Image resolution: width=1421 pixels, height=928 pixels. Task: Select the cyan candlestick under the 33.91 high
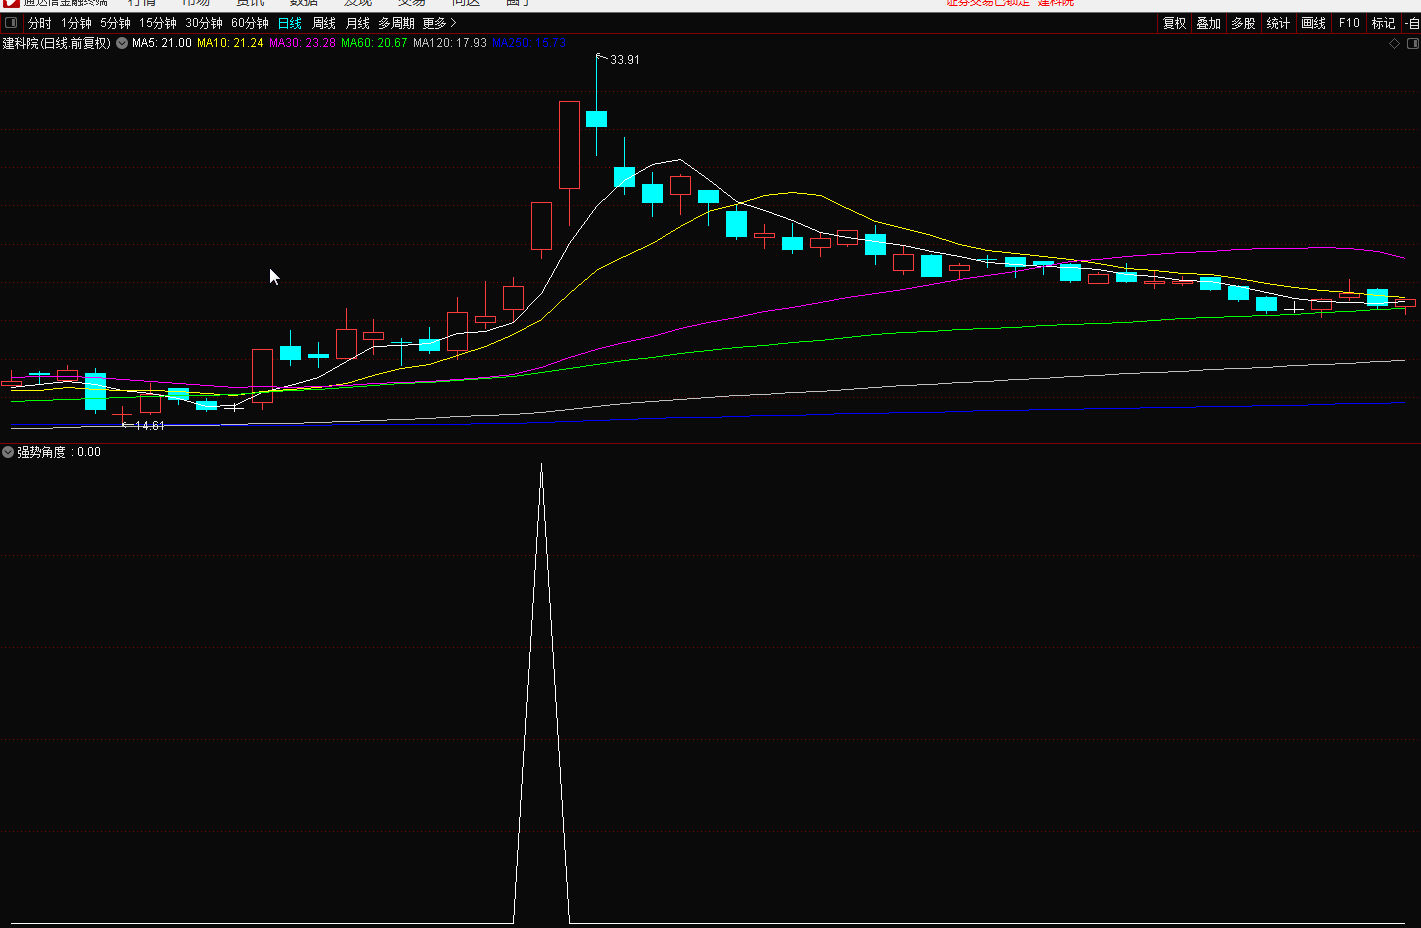(596, 118)
